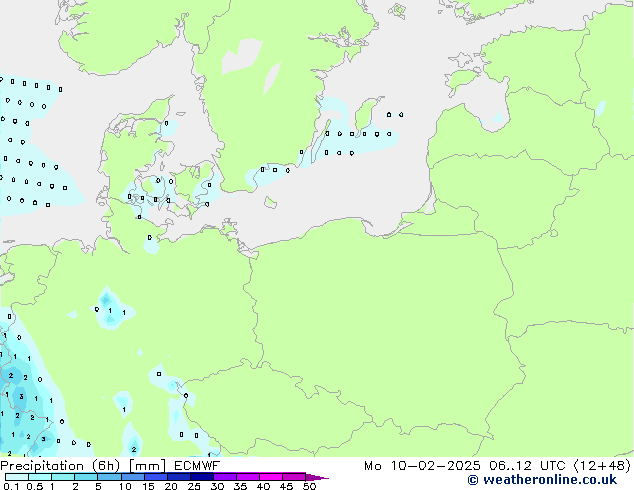Viewport: 634px width, 490px height.
Task: Click the legend label '35'
Action: tap(240, 486)
